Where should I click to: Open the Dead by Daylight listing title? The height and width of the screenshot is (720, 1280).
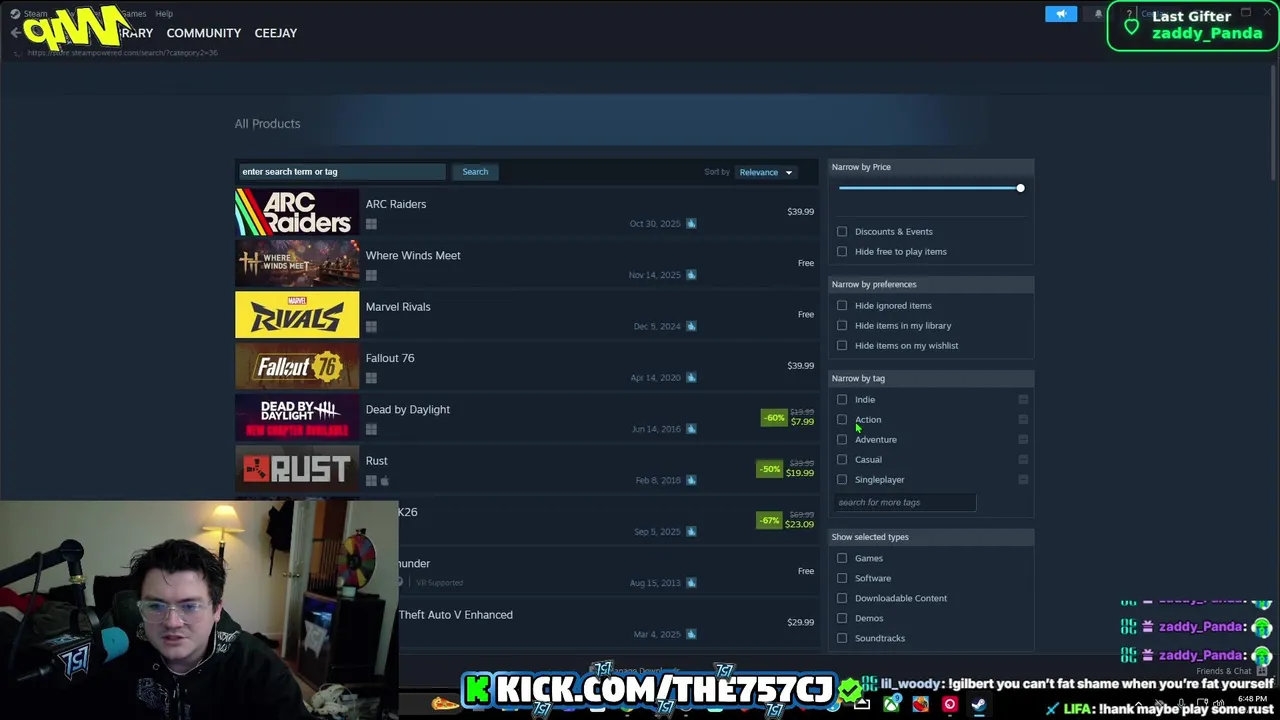pos(408,409)
